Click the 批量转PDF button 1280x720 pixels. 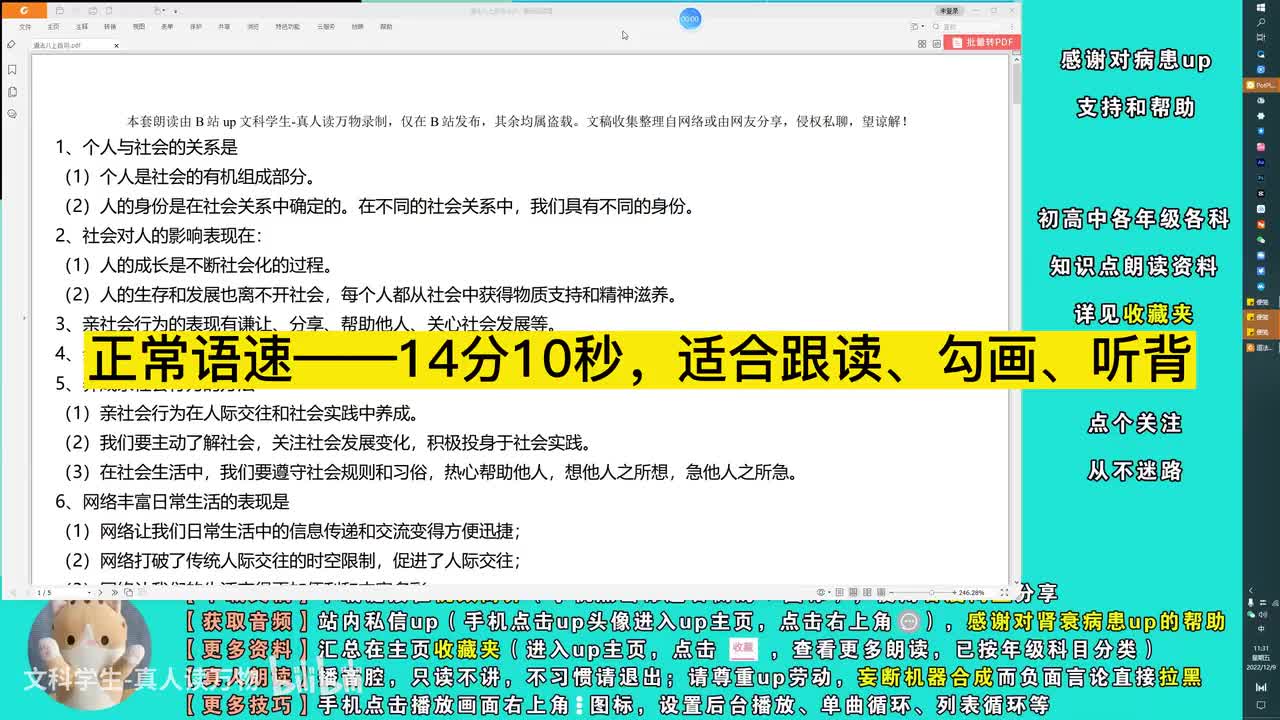click(x=981, y=43)
